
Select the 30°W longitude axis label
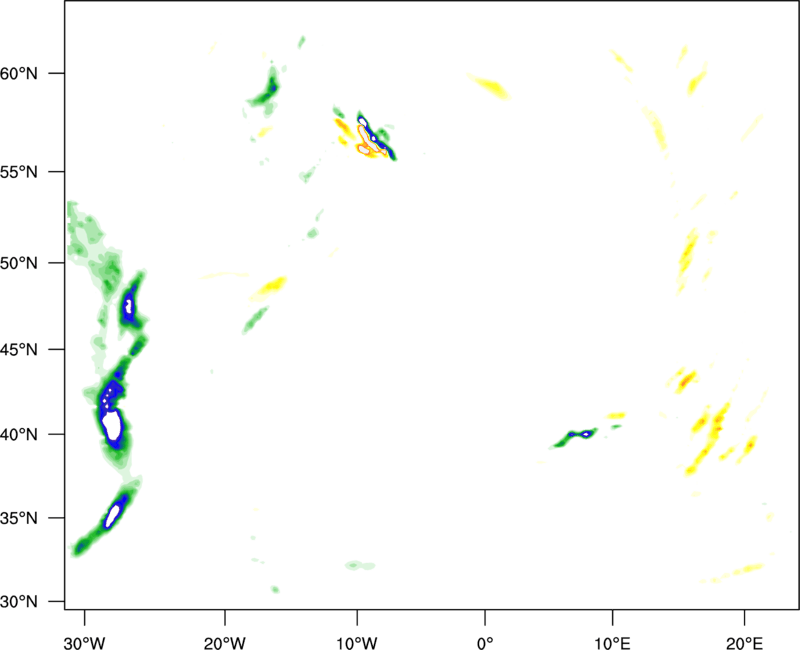point(85,643)
